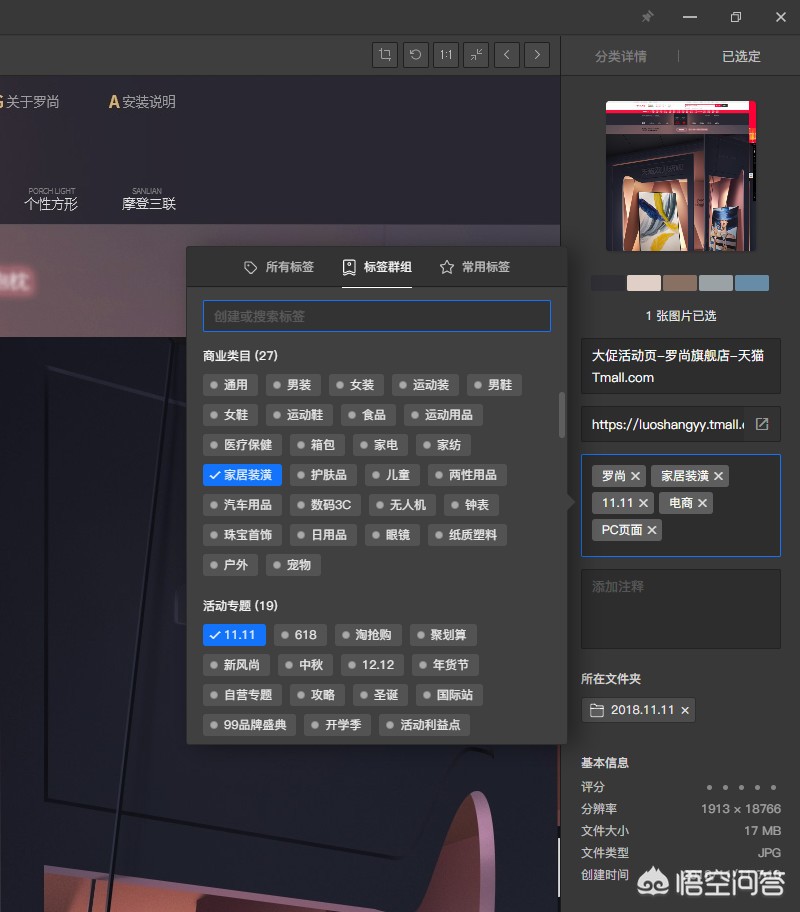This screenshot has width=800, height=912.
Task: Deselect the checked 11.11 activity tag
Action: pyautogui.click(x=233, y=635)
